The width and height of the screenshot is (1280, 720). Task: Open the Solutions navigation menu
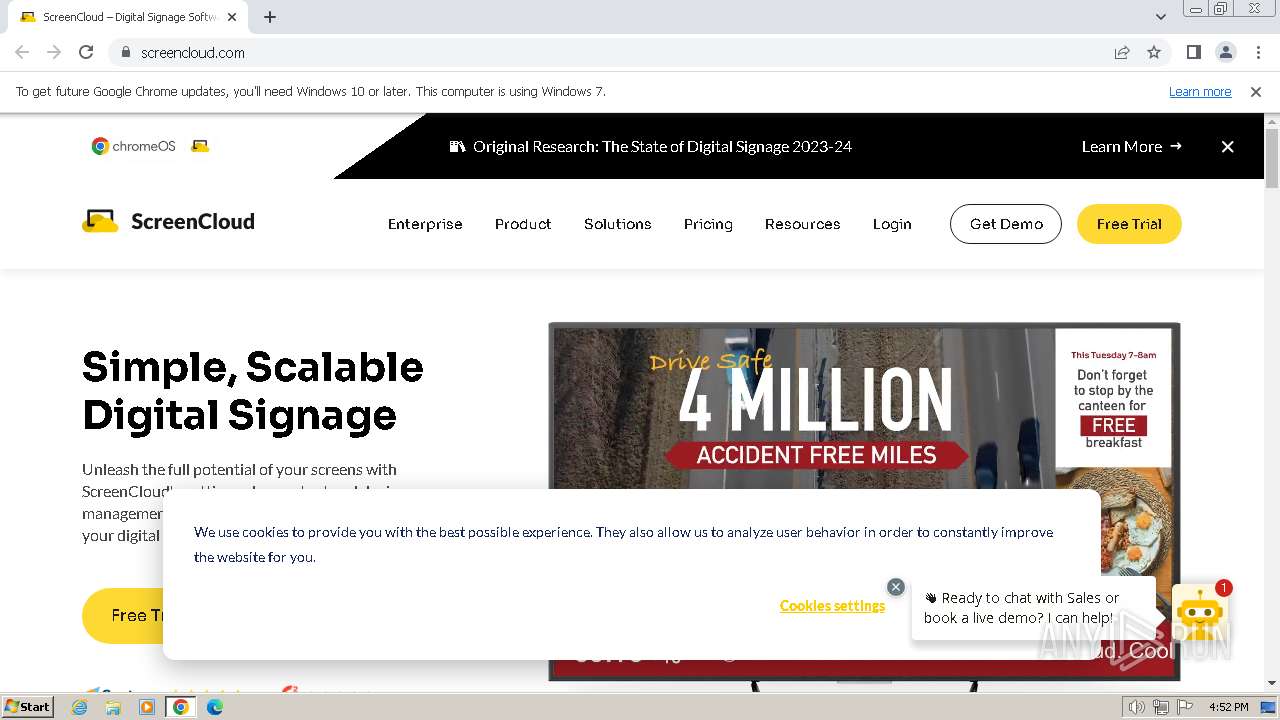tap(618, 224)
